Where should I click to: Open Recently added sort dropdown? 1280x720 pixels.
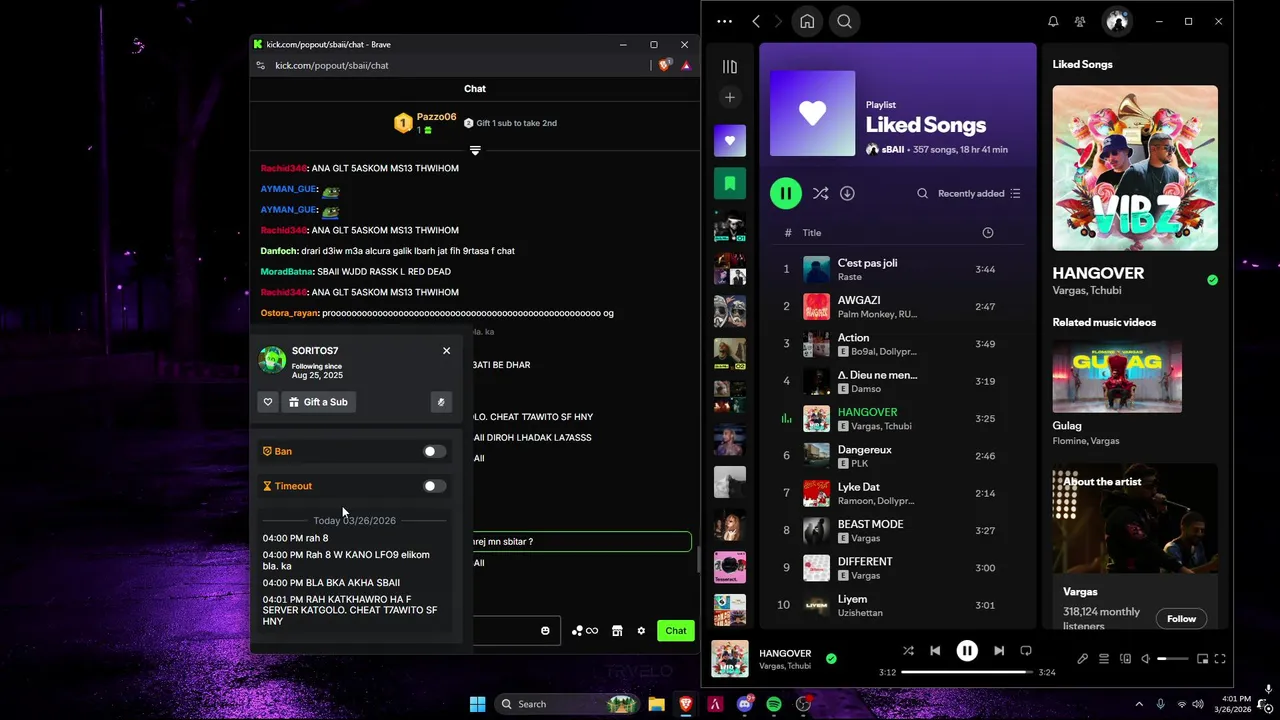point(979,193)
